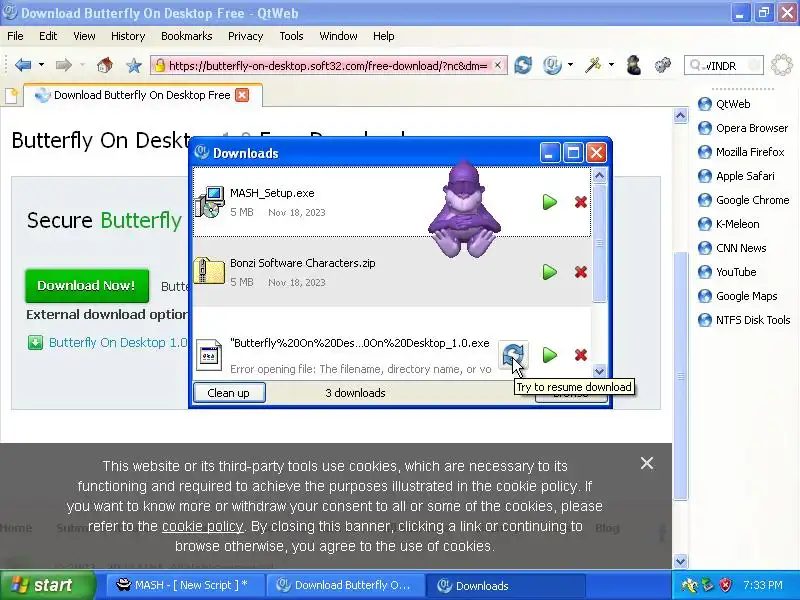Click Try to resume download icon
Viewport: 800px width, 600px height.
pyautogui.click(x=512, y=355)
